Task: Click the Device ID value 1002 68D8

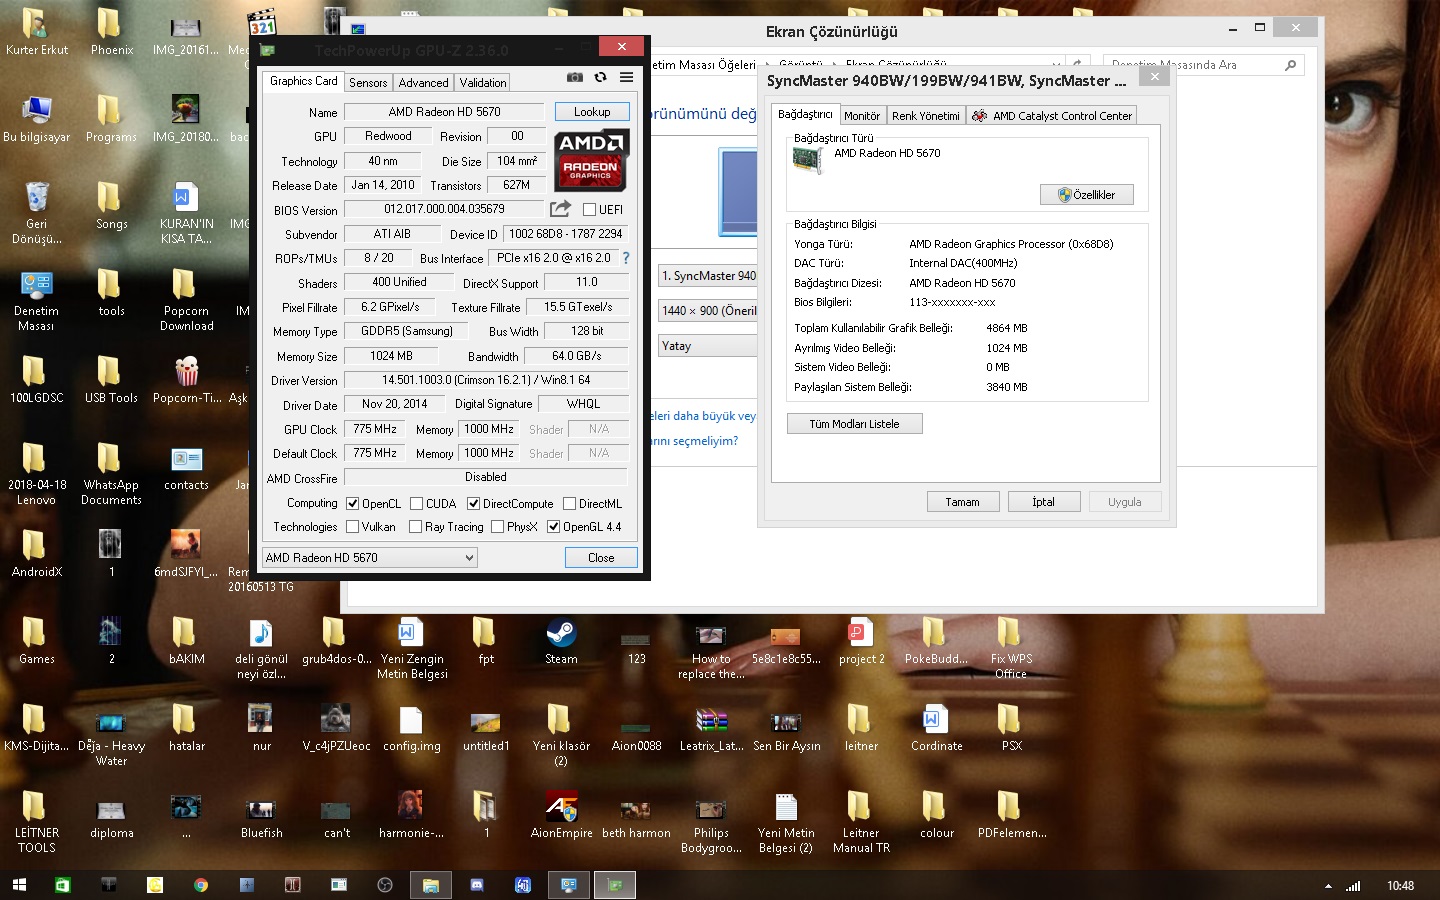Action: [565, 234]
